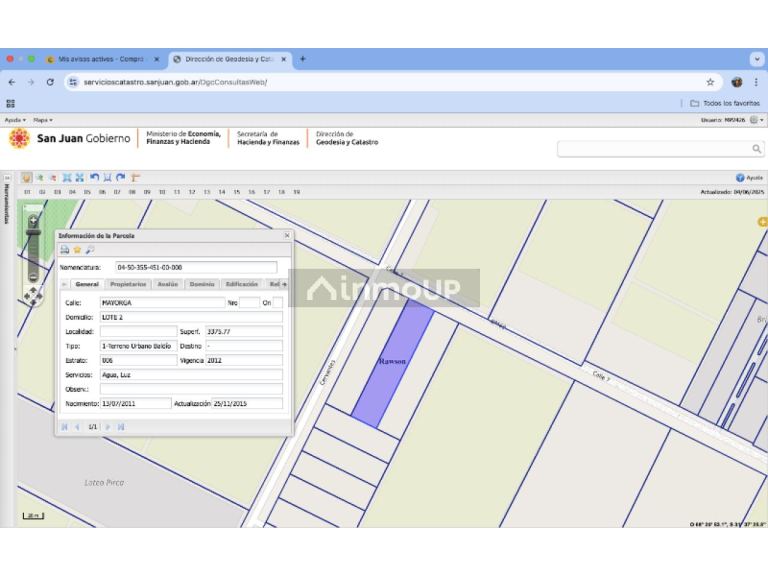Bookmark page with star icon in address bar
This screenshot has height=576, width=768.
point(710,82)
